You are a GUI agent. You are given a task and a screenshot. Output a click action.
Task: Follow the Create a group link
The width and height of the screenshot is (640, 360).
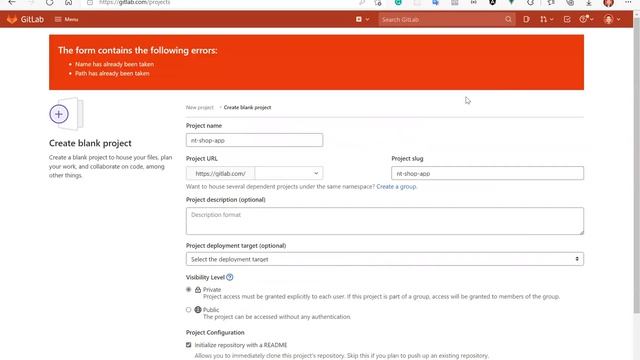(x=396, y=187)
